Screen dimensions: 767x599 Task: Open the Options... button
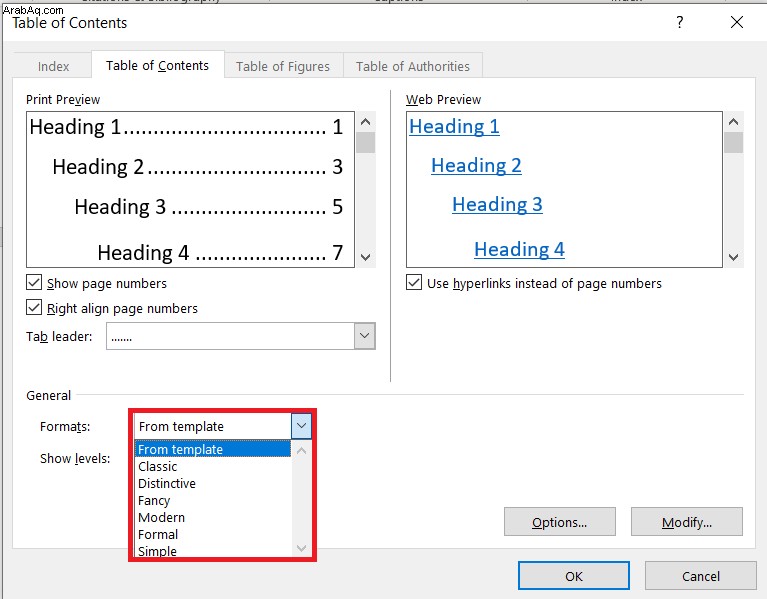(560, 522)
